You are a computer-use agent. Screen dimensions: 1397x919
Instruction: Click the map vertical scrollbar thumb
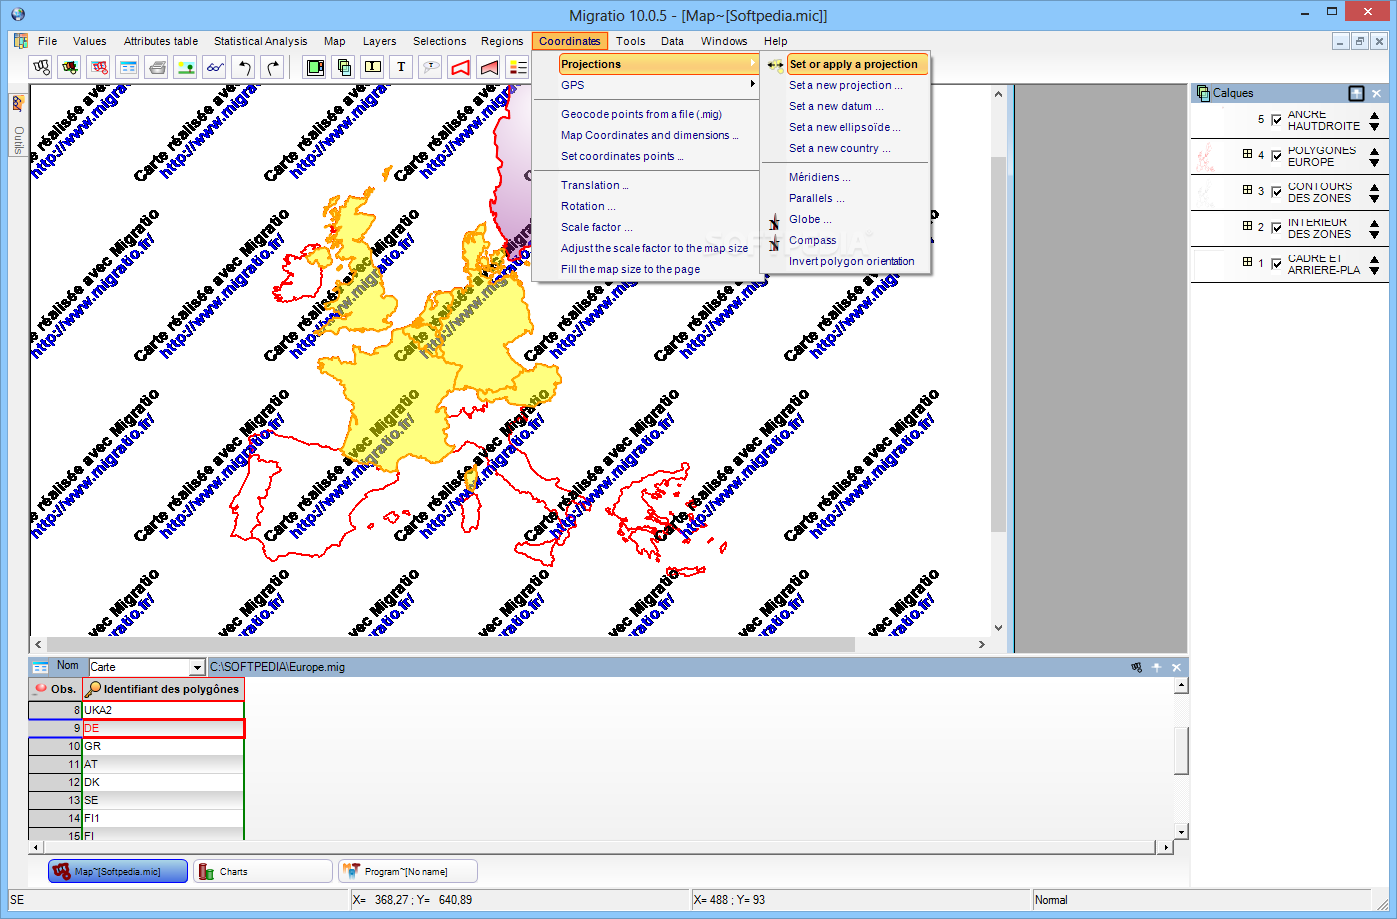click(998, 343)
